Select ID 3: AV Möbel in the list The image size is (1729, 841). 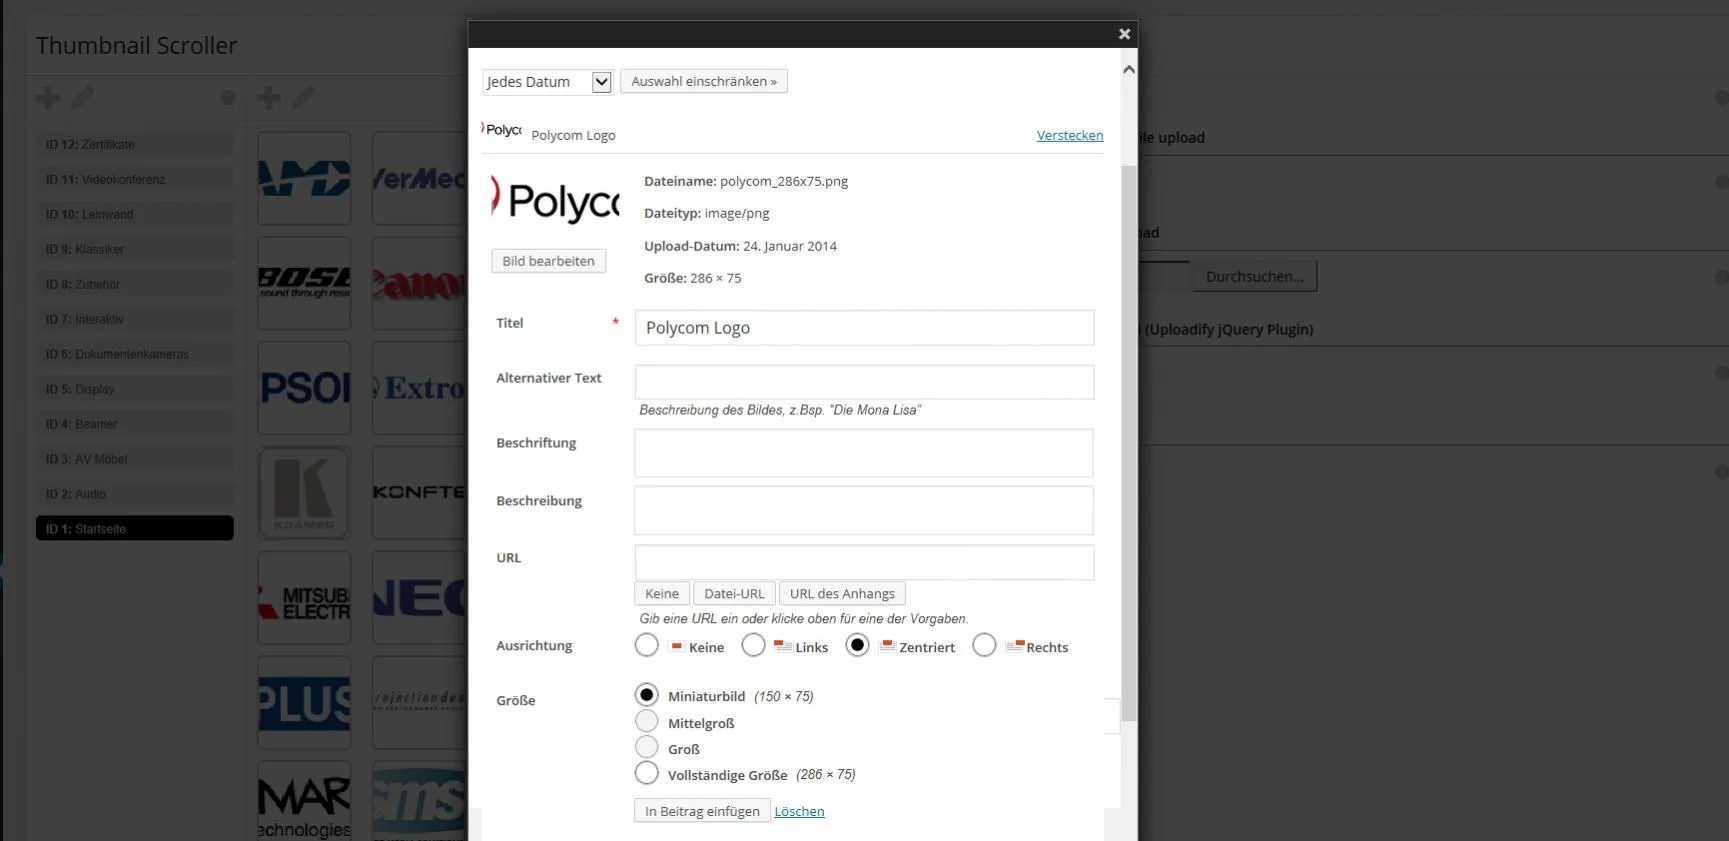tap(135, 459)
